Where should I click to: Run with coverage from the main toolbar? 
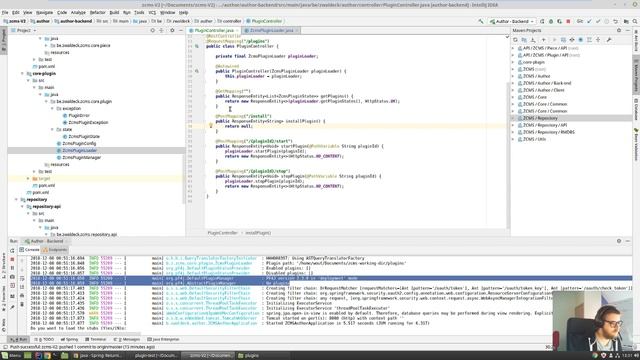(x=559, y=21)
